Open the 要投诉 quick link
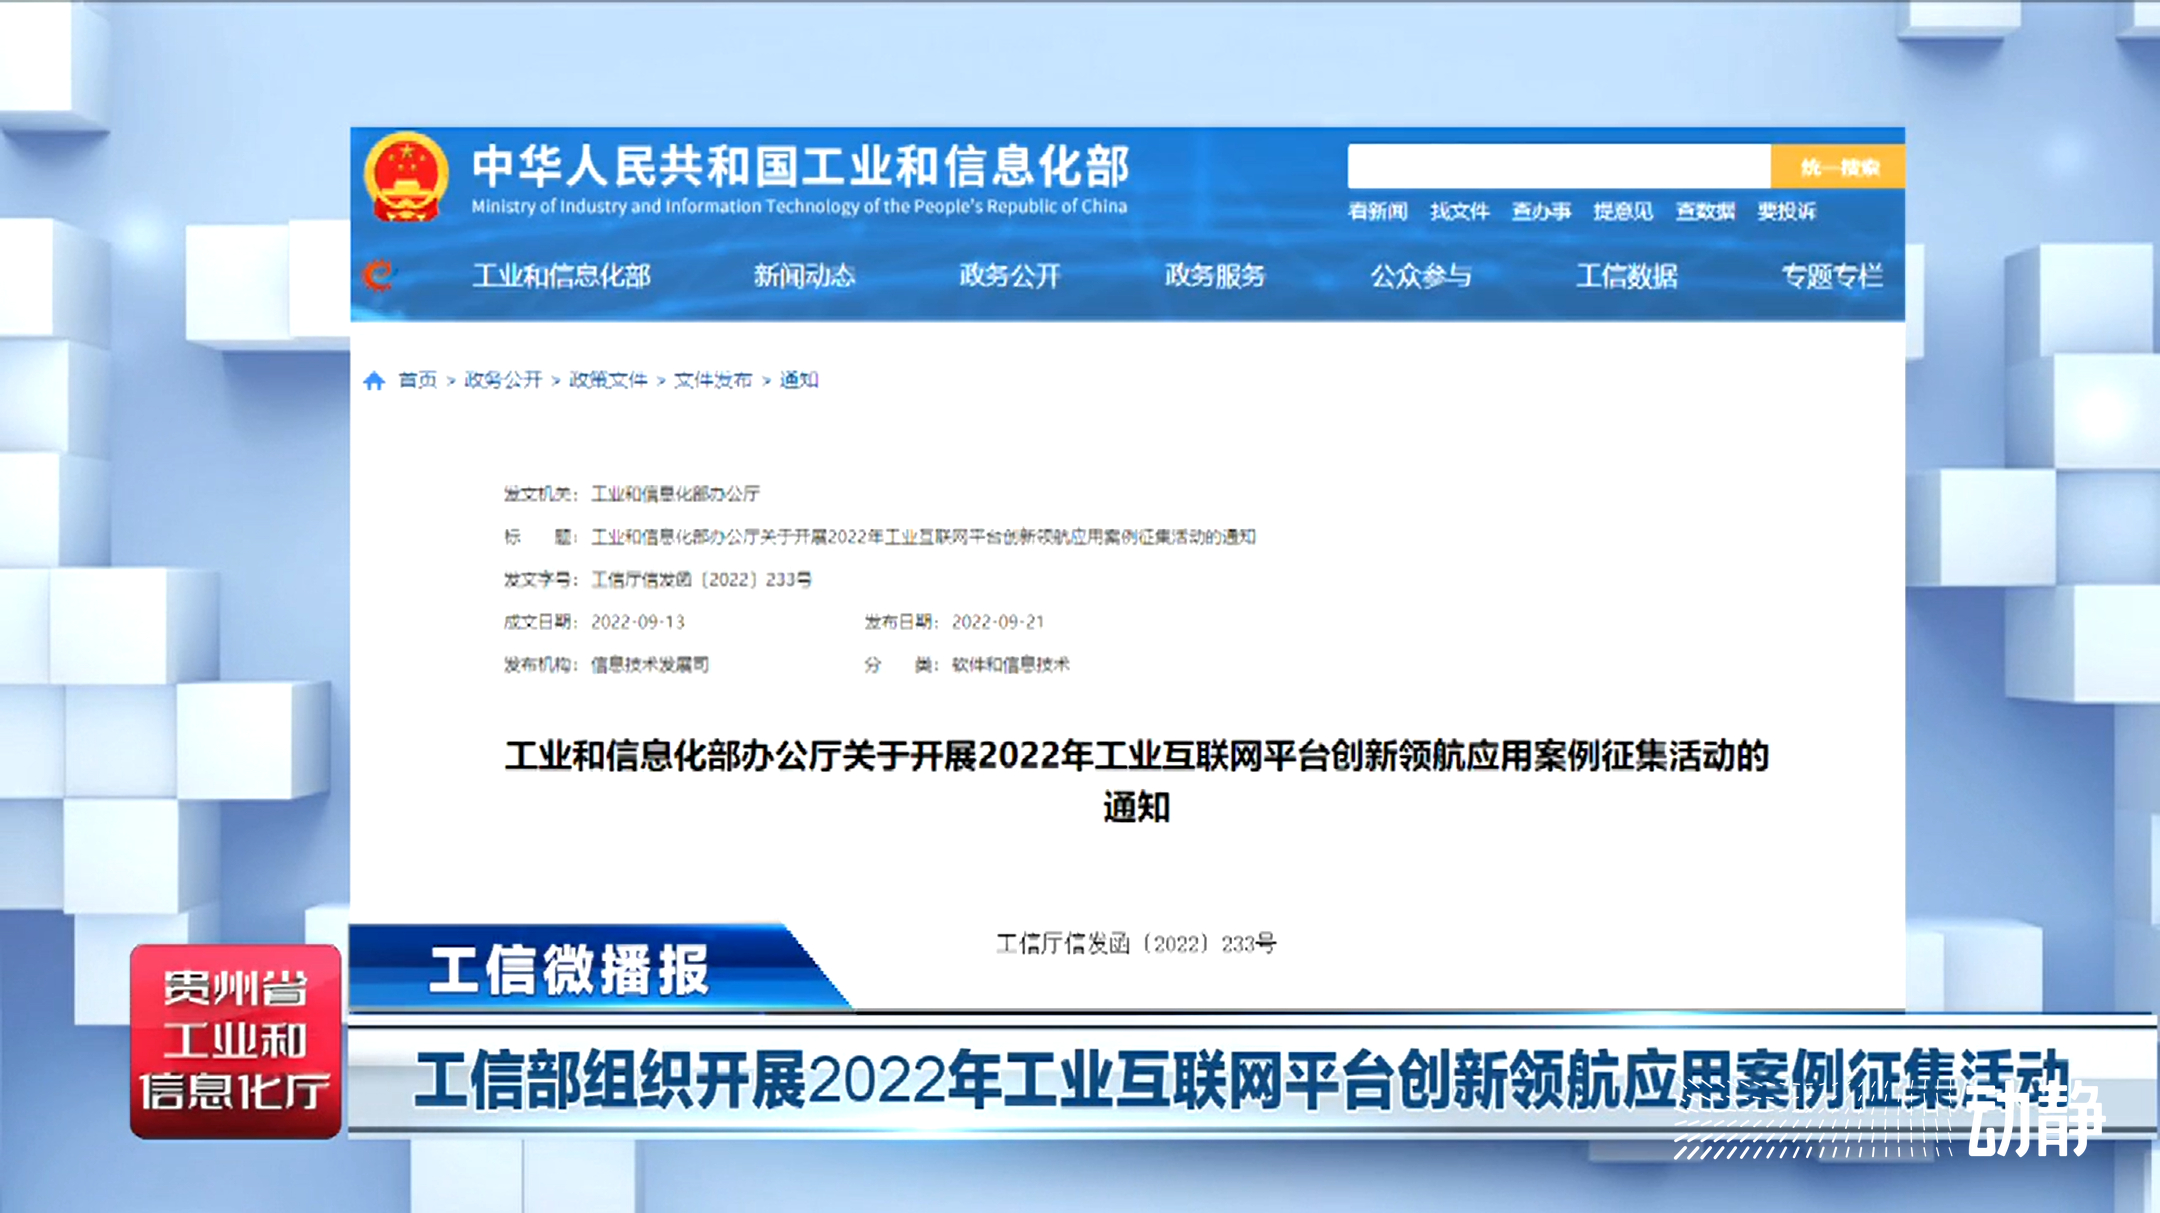 (1787, 211)
